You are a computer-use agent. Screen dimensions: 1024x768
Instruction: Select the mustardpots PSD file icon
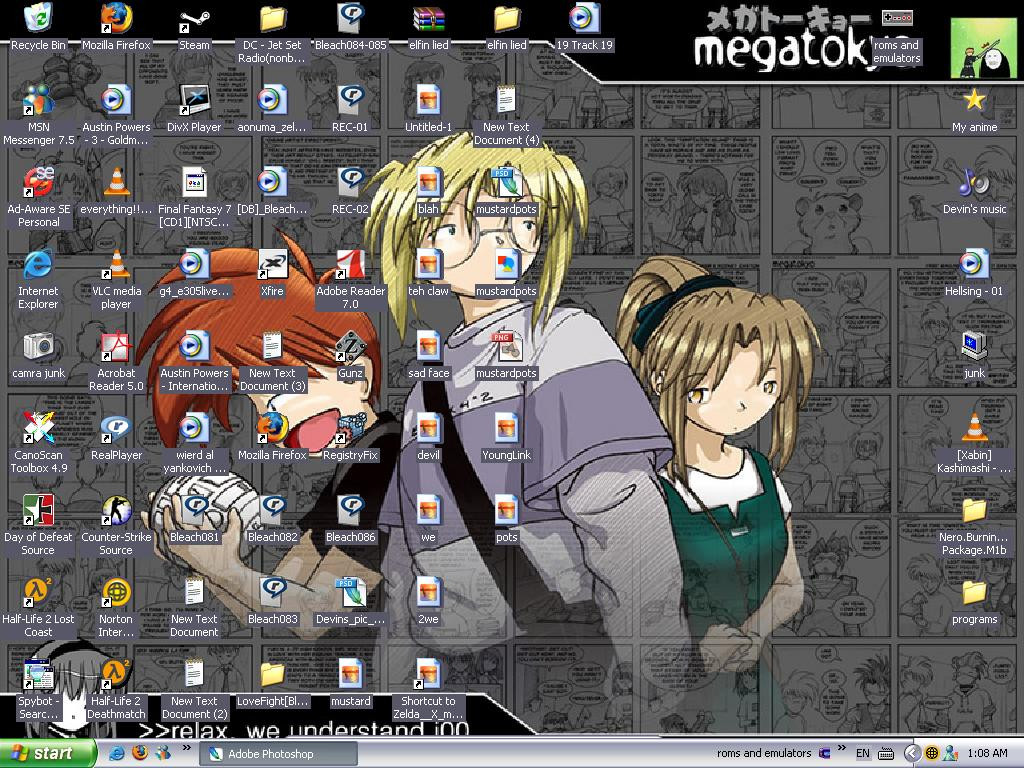point(506,182)
